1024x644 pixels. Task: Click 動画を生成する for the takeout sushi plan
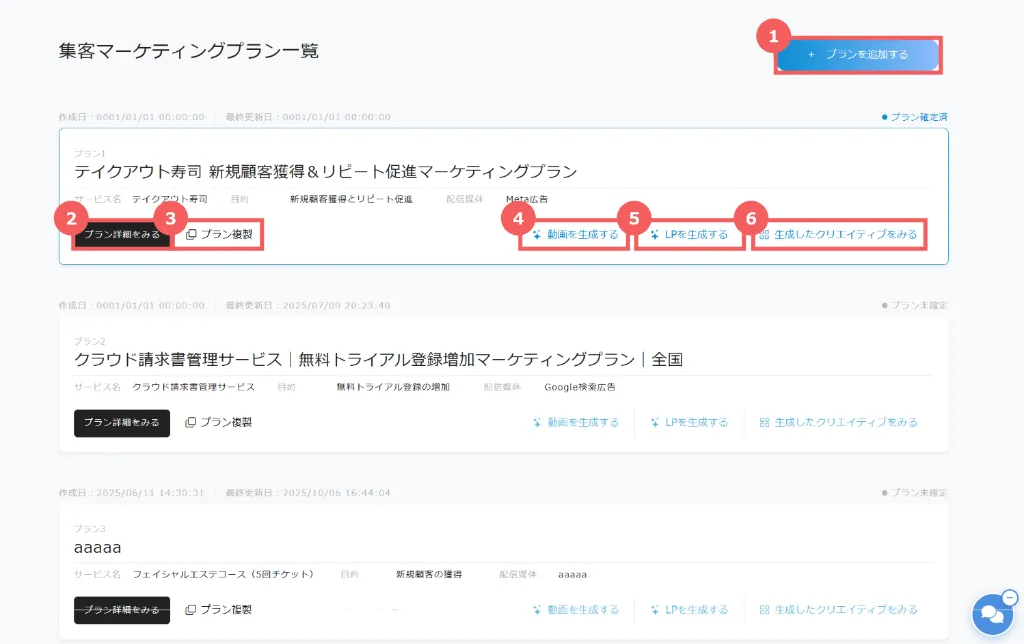coord(575,235)
